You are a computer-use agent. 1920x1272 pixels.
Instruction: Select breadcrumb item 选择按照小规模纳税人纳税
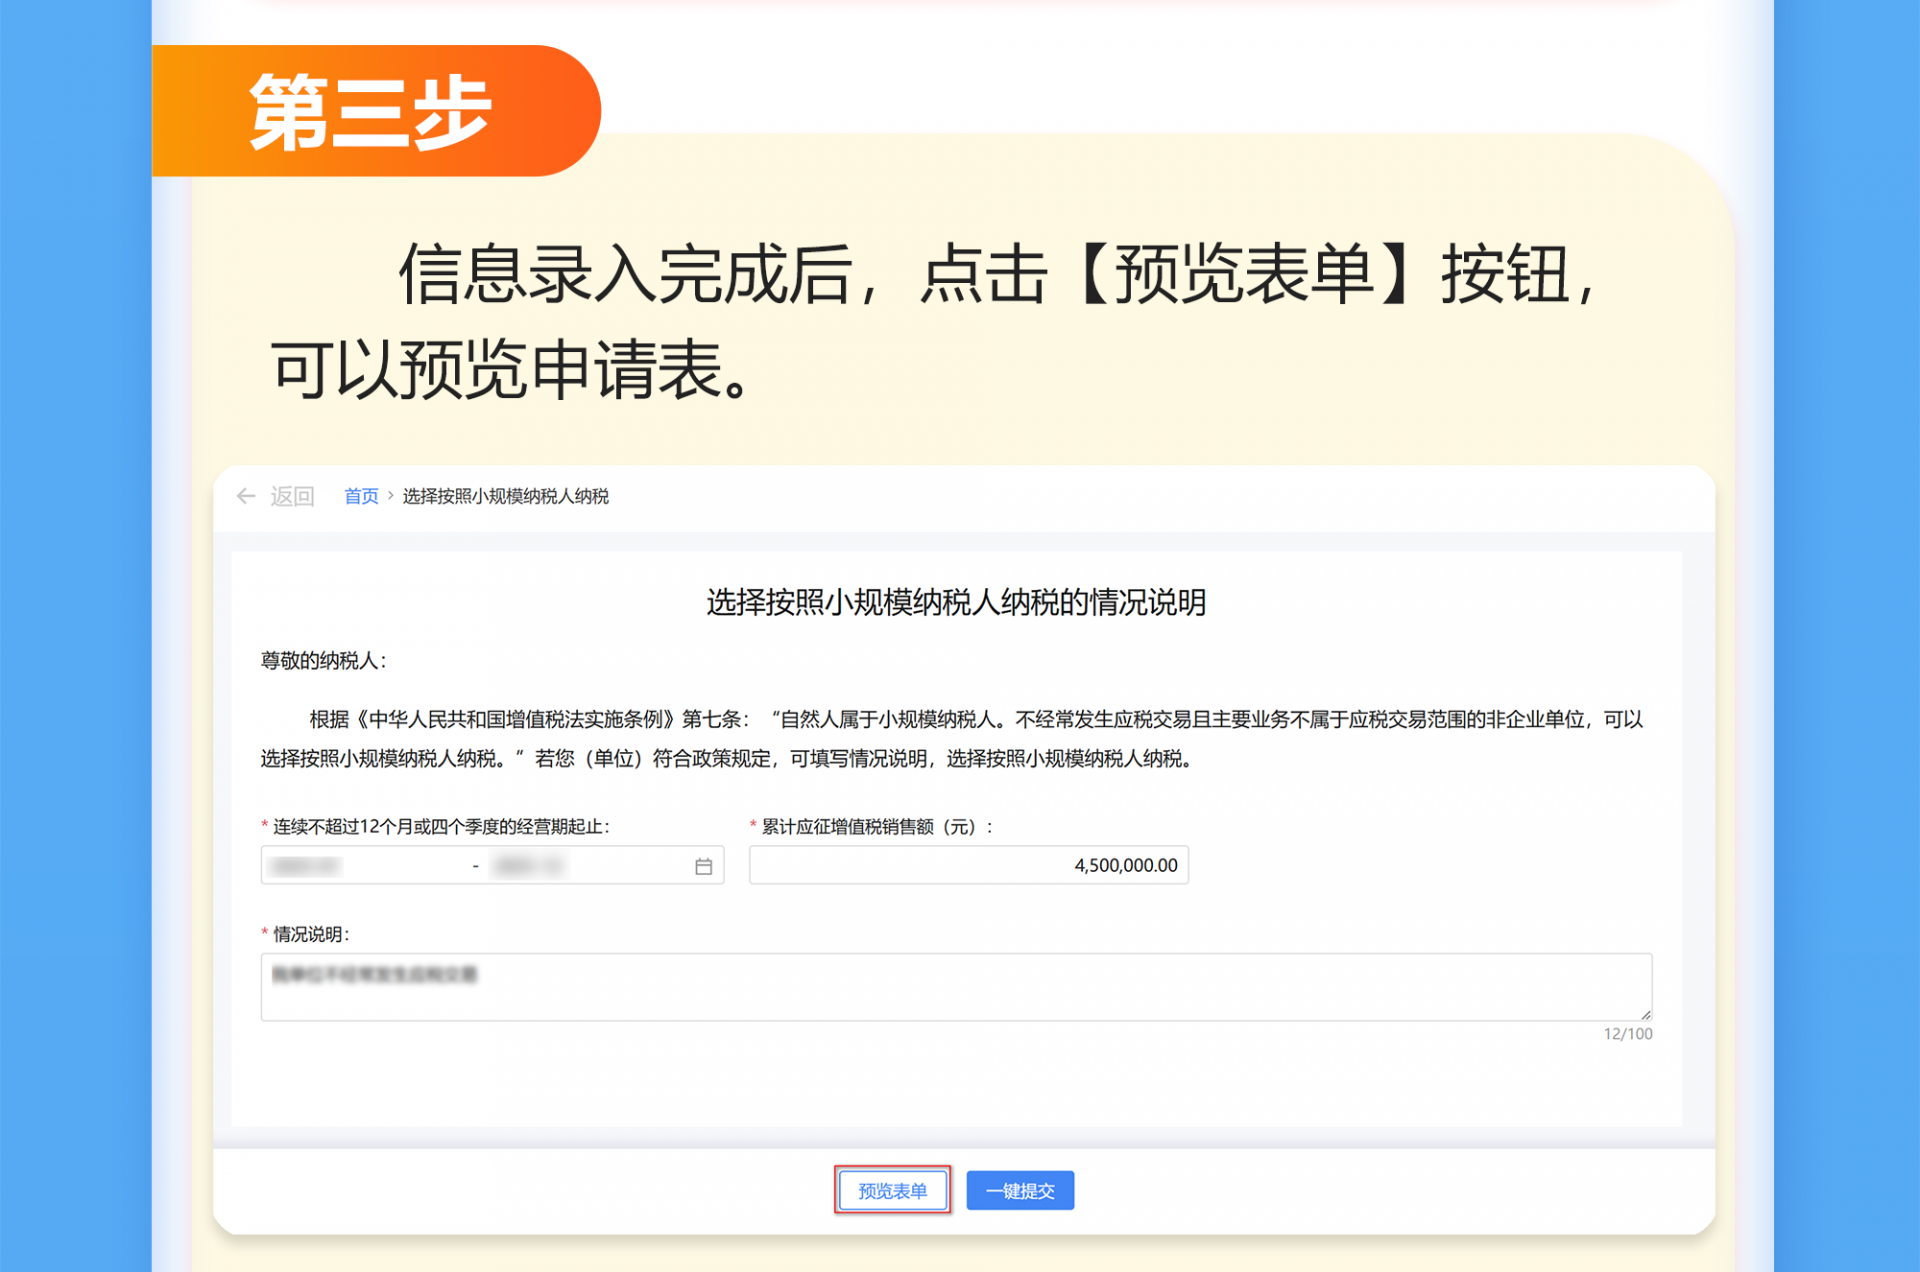coord(506,497)
